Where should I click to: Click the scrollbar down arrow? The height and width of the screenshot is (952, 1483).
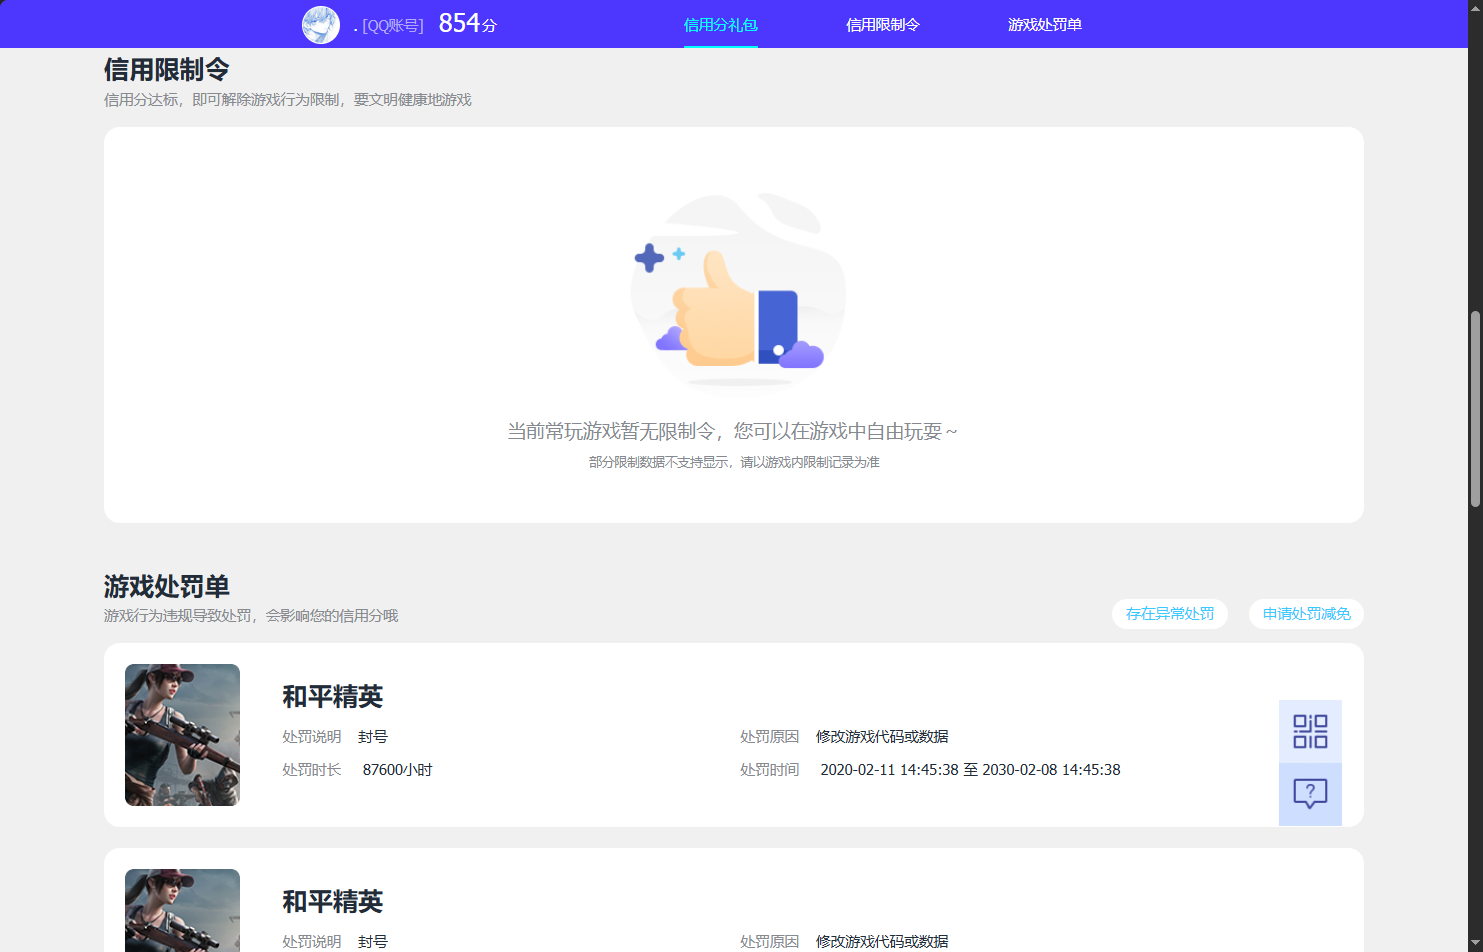tap(1475, 943)
